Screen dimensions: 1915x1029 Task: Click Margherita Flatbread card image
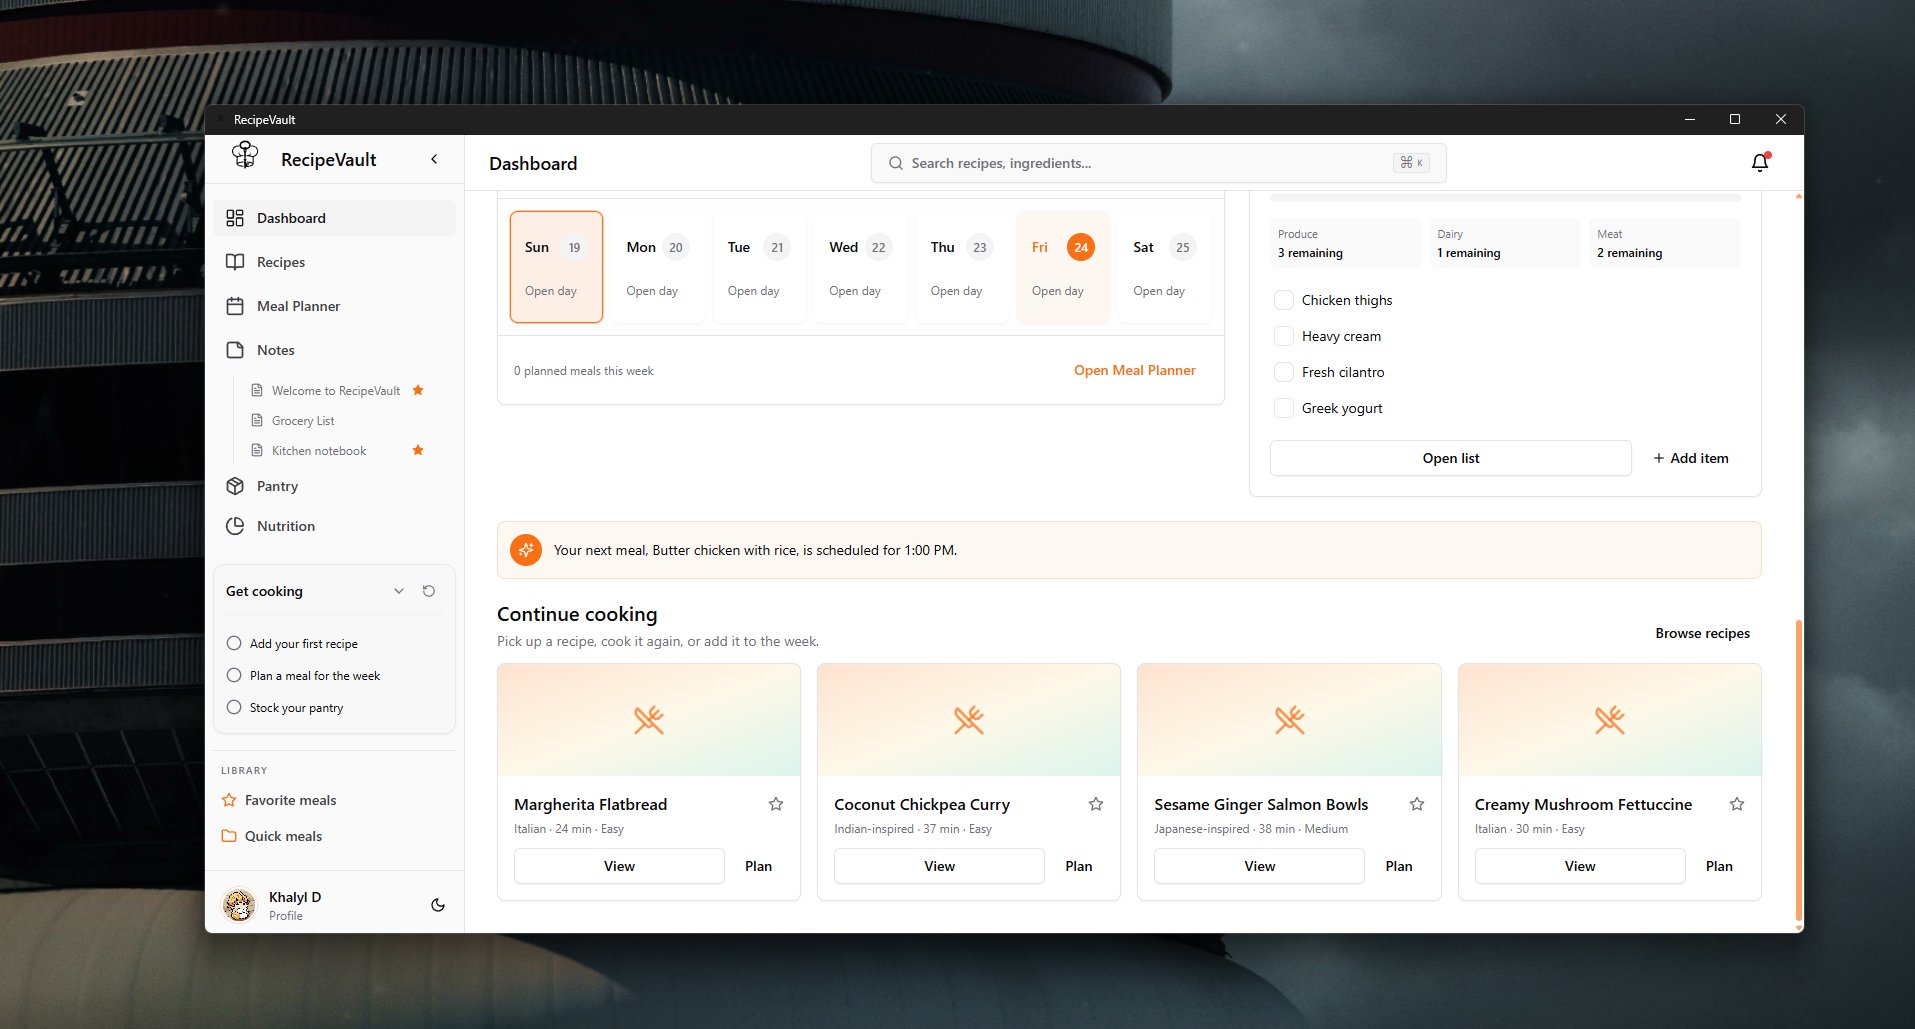649,720
